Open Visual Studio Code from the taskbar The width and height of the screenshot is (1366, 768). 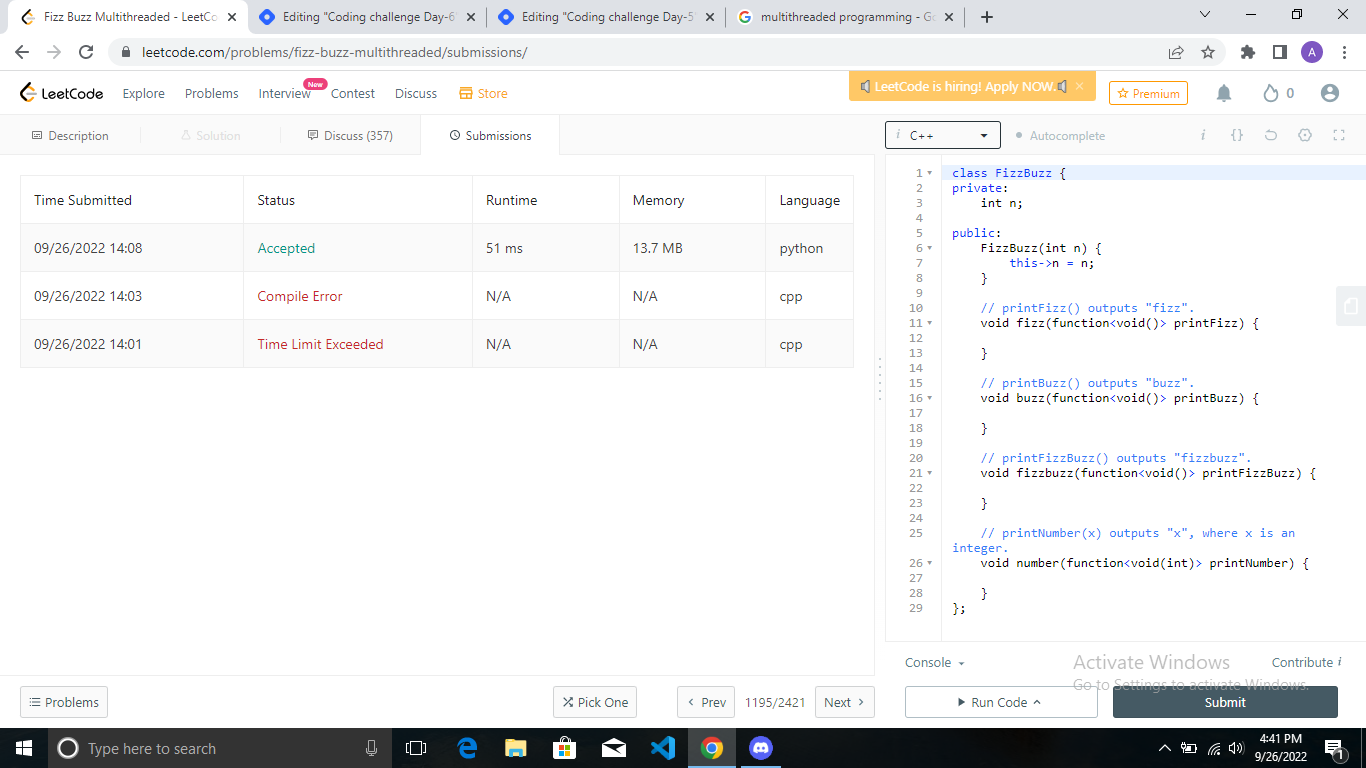point(663,748)
